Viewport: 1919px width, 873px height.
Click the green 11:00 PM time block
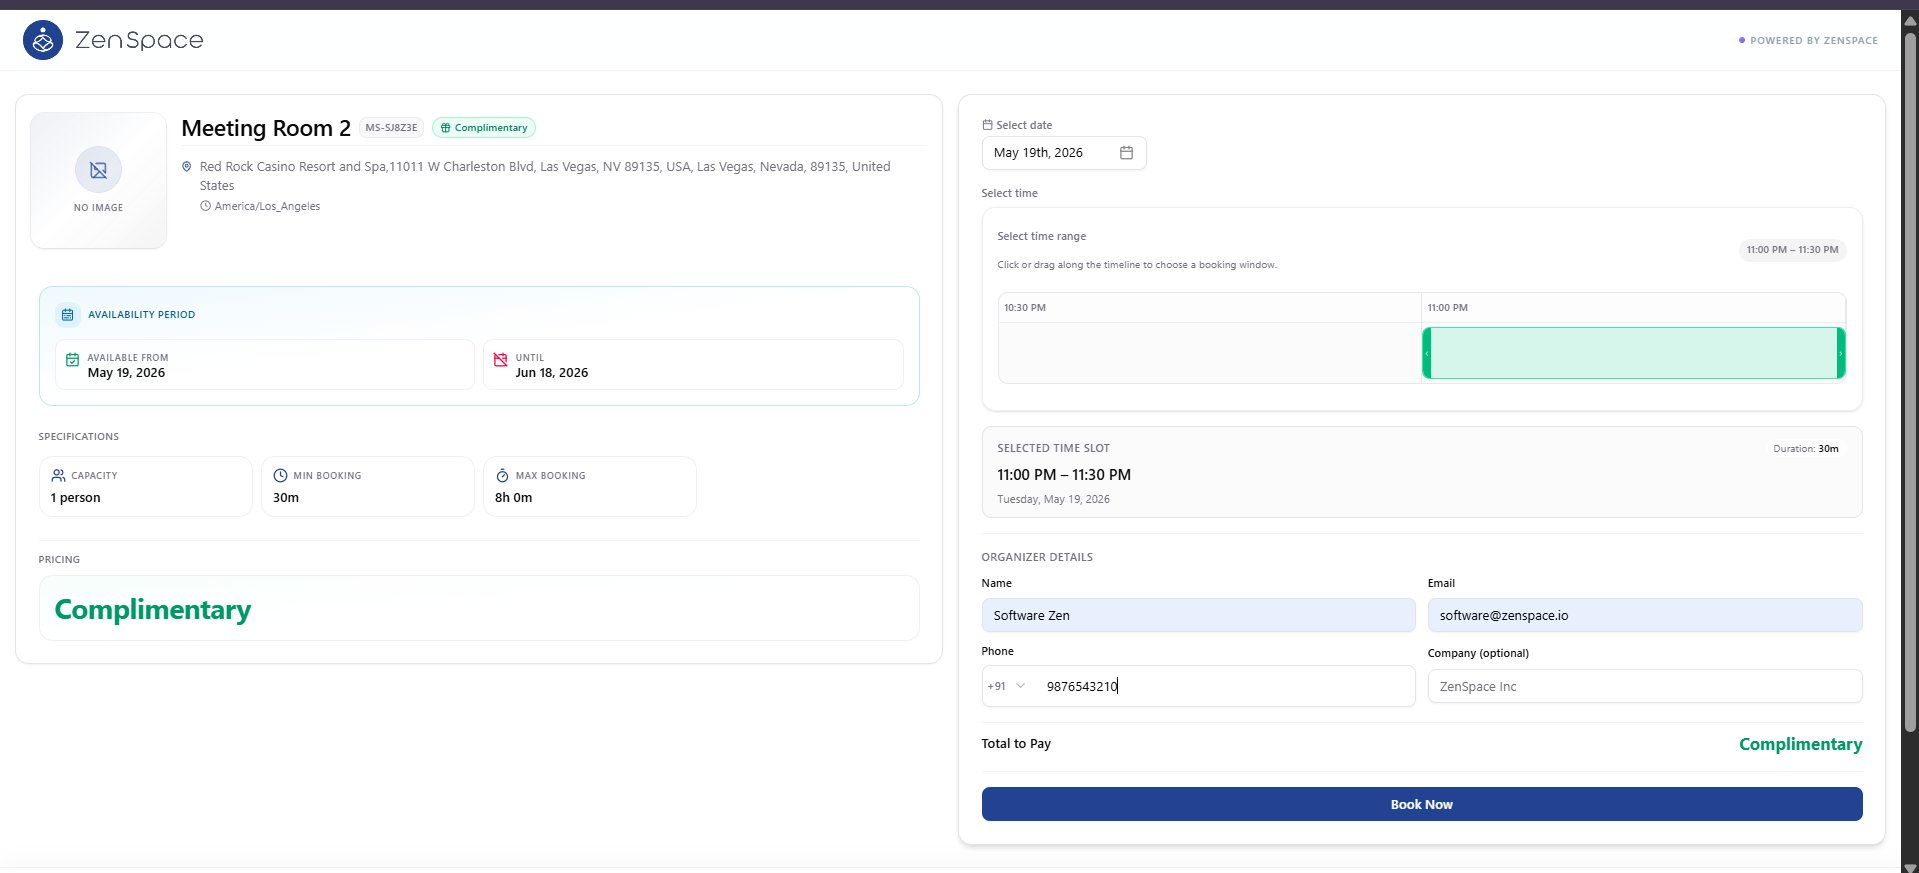[x=1633, y=353]
